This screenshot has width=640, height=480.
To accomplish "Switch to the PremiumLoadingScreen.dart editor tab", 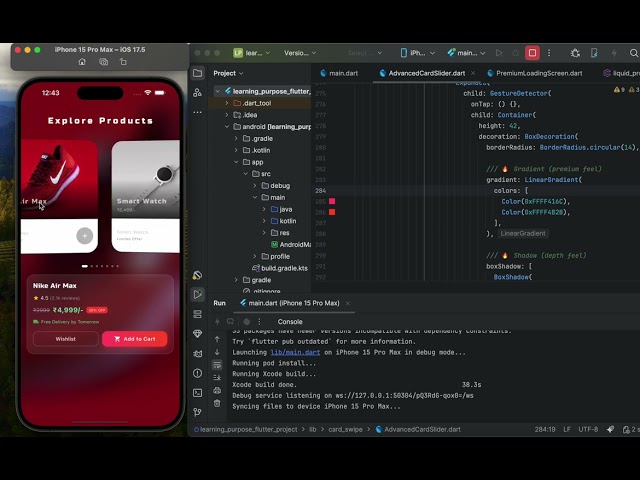I will click(535, 73).
